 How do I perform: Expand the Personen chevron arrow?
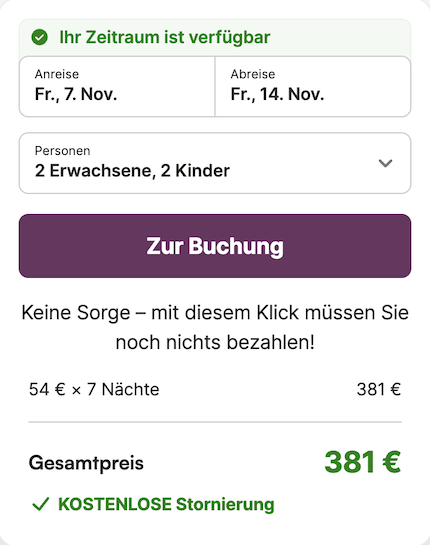click(385, 163)
